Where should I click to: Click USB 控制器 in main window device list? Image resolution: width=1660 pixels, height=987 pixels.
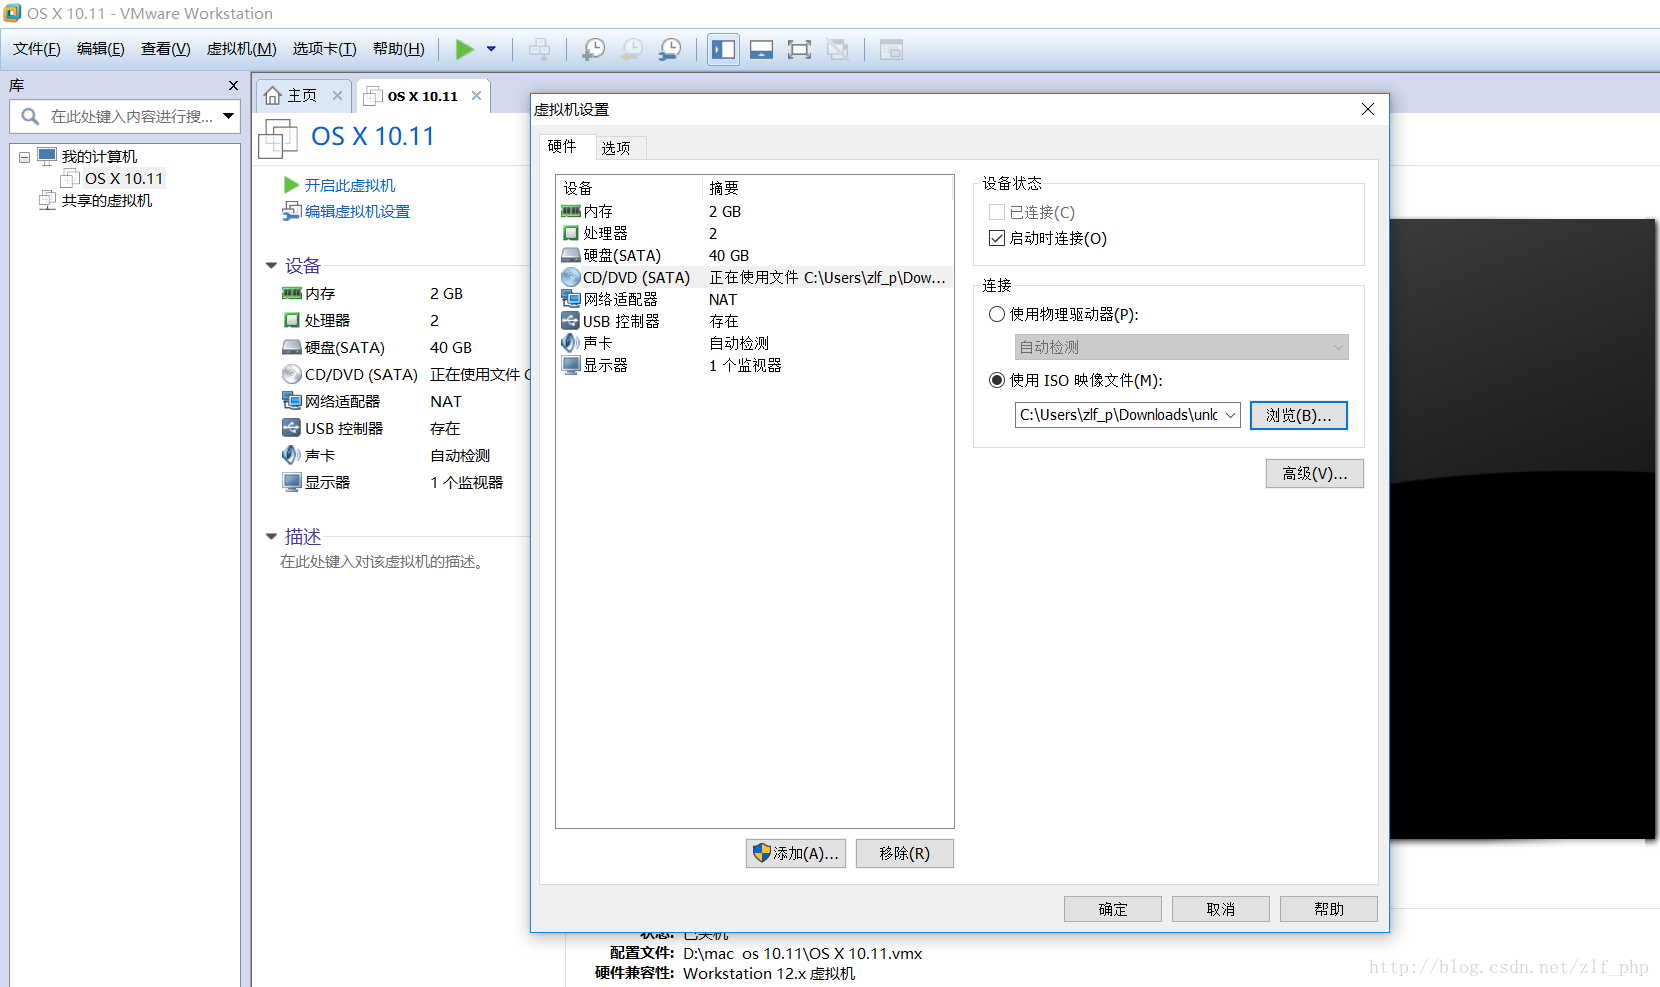344,428
